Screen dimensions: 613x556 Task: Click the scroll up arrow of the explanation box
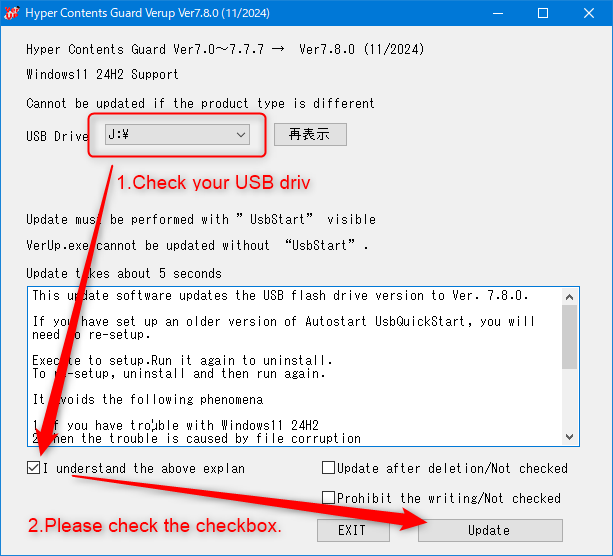(x=570, y=296)
